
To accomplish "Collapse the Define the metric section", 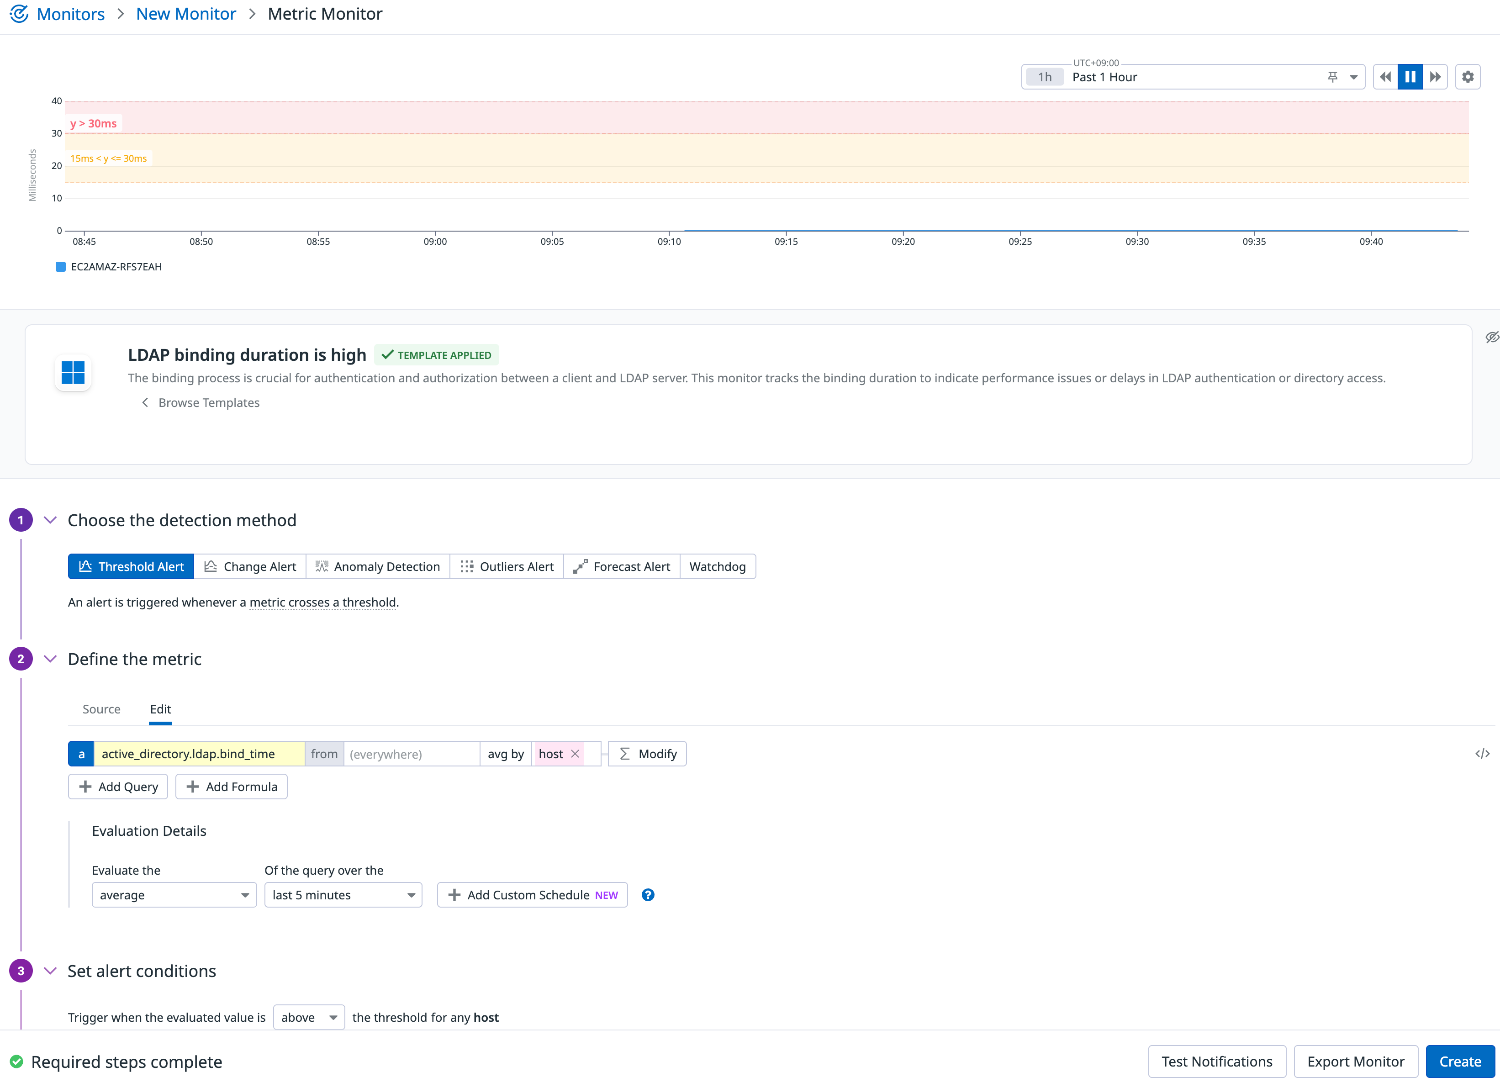I will click(x=50, y=659).
